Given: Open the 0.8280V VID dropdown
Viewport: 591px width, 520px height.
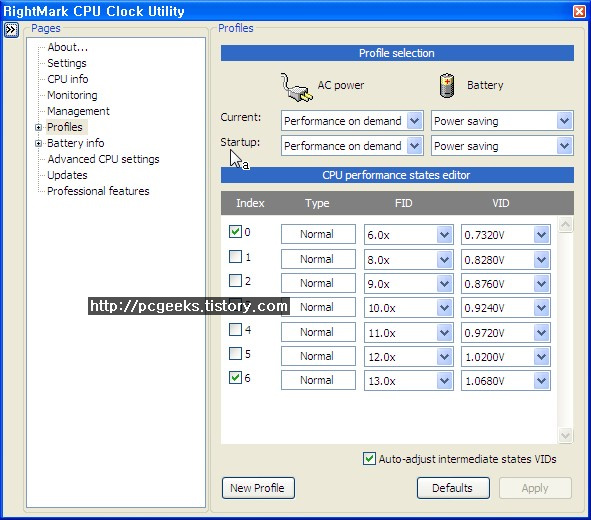Looking at the screenshot, I should click(542, 260).
